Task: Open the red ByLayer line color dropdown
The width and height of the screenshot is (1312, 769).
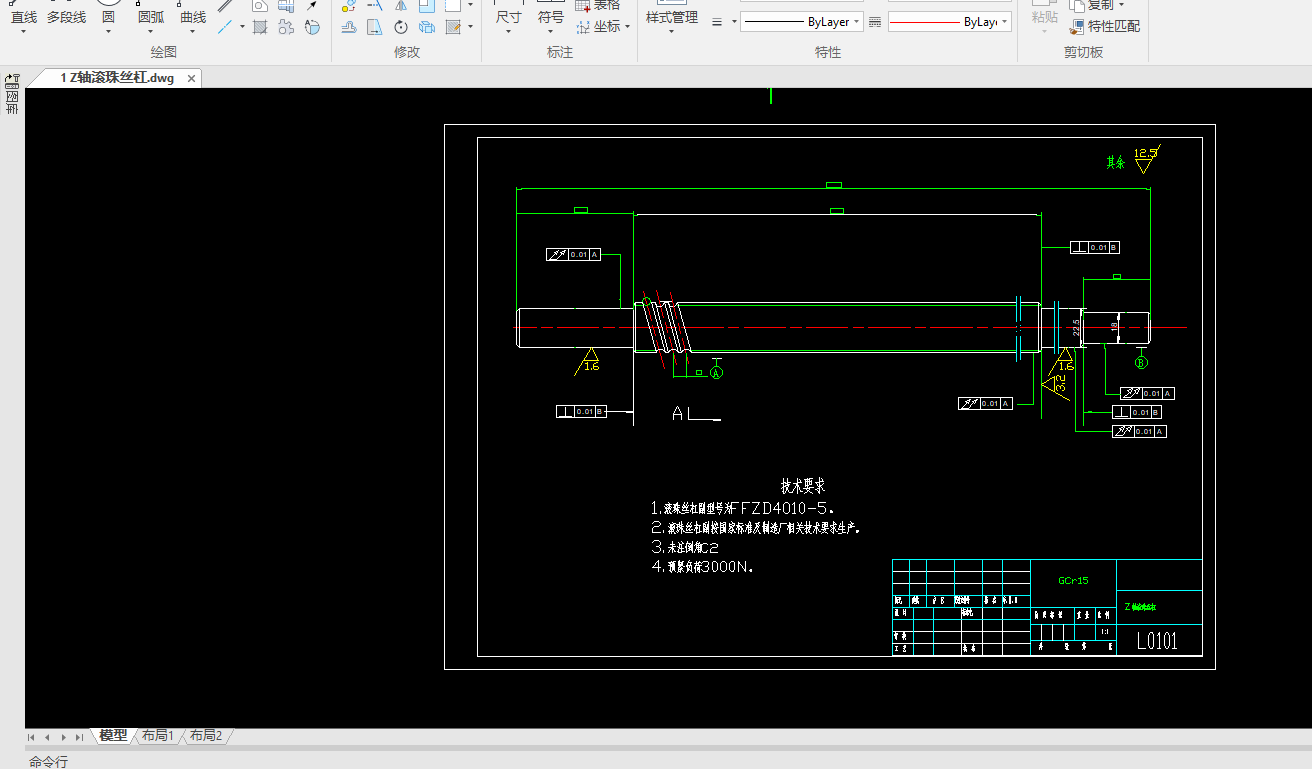Action: 949,22
